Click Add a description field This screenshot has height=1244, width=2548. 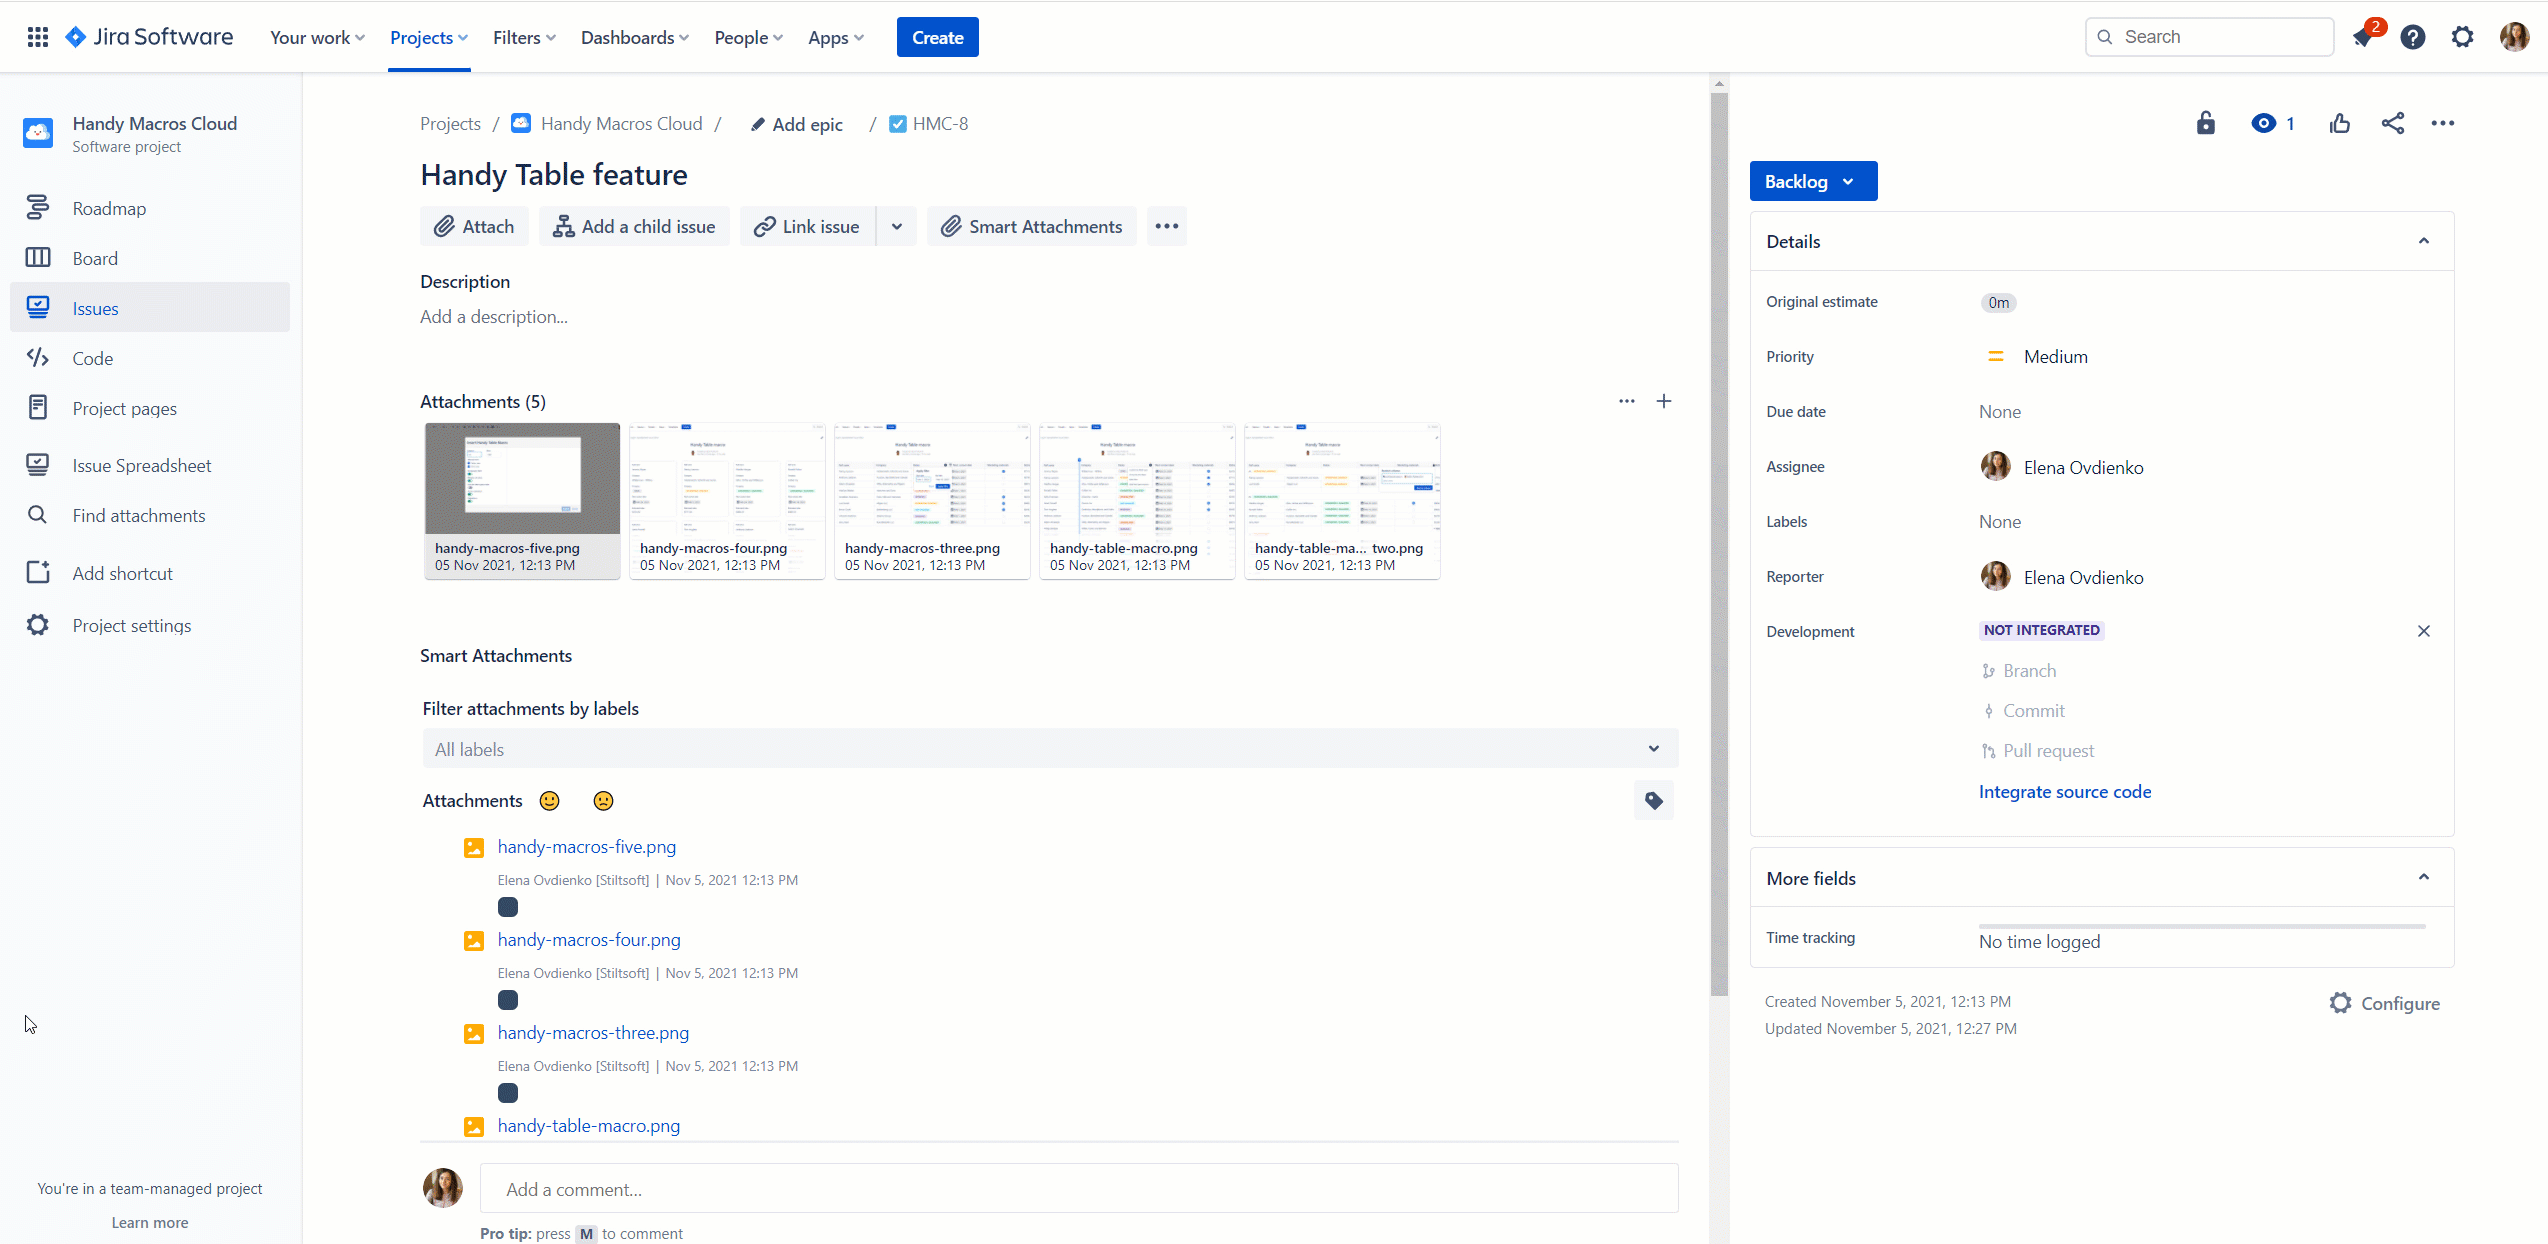494,316
